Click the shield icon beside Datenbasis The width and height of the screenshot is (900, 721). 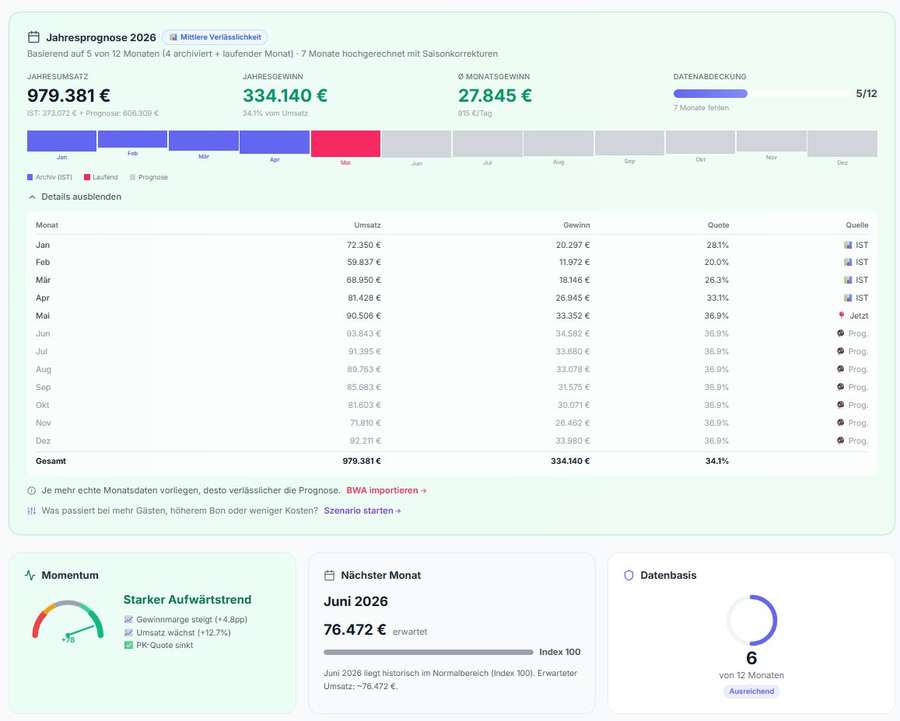pos(629,575)
